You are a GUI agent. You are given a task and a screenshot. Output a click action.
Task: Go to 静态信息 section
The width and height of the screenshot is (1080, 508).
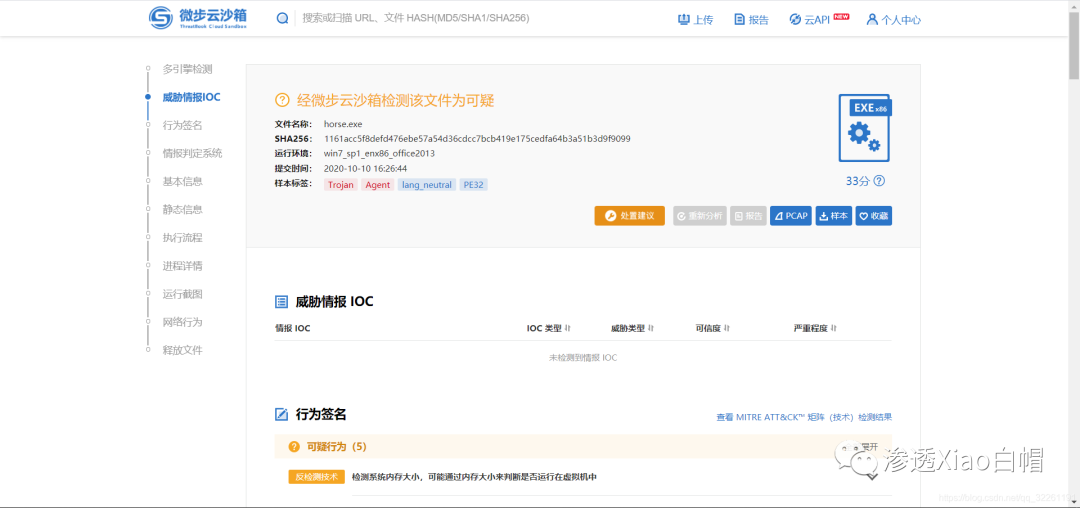pyautogui.click(x=183, y=209)
